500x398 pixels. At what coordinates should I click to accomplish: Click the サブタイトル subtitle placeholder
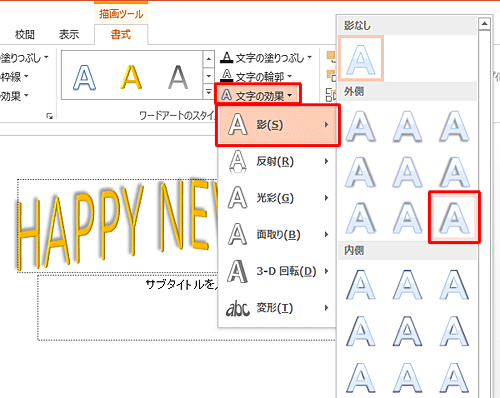pyautogui.click(x=183, y=284)
